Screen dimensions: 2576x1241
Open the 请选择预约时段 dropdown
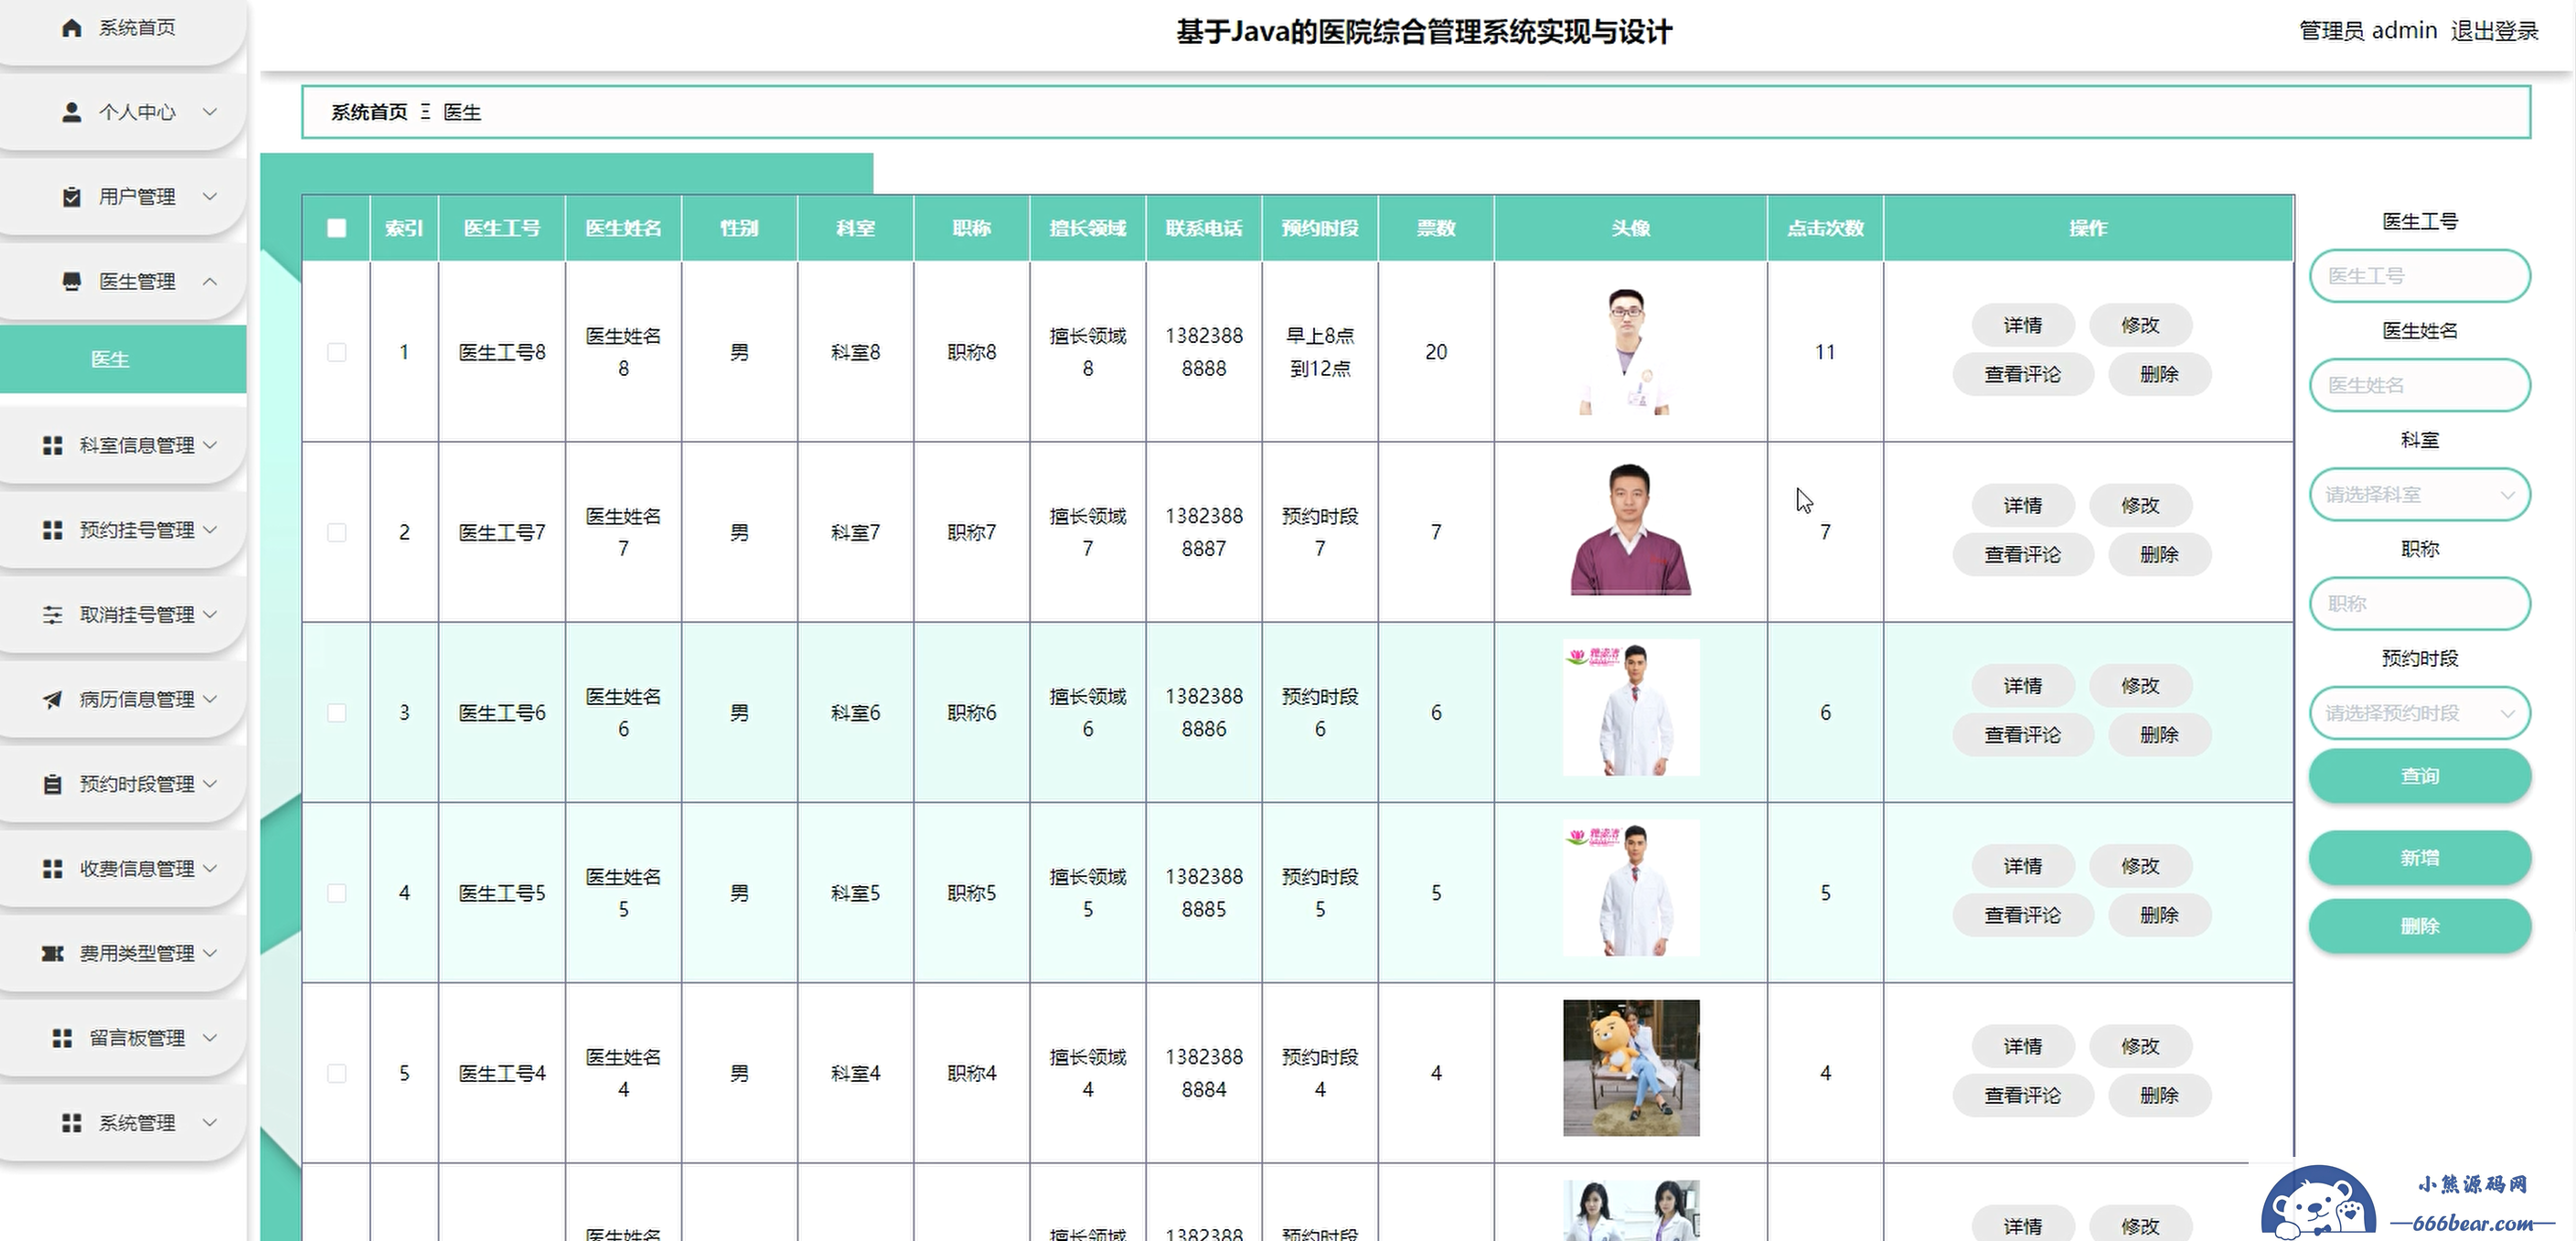2420,713
